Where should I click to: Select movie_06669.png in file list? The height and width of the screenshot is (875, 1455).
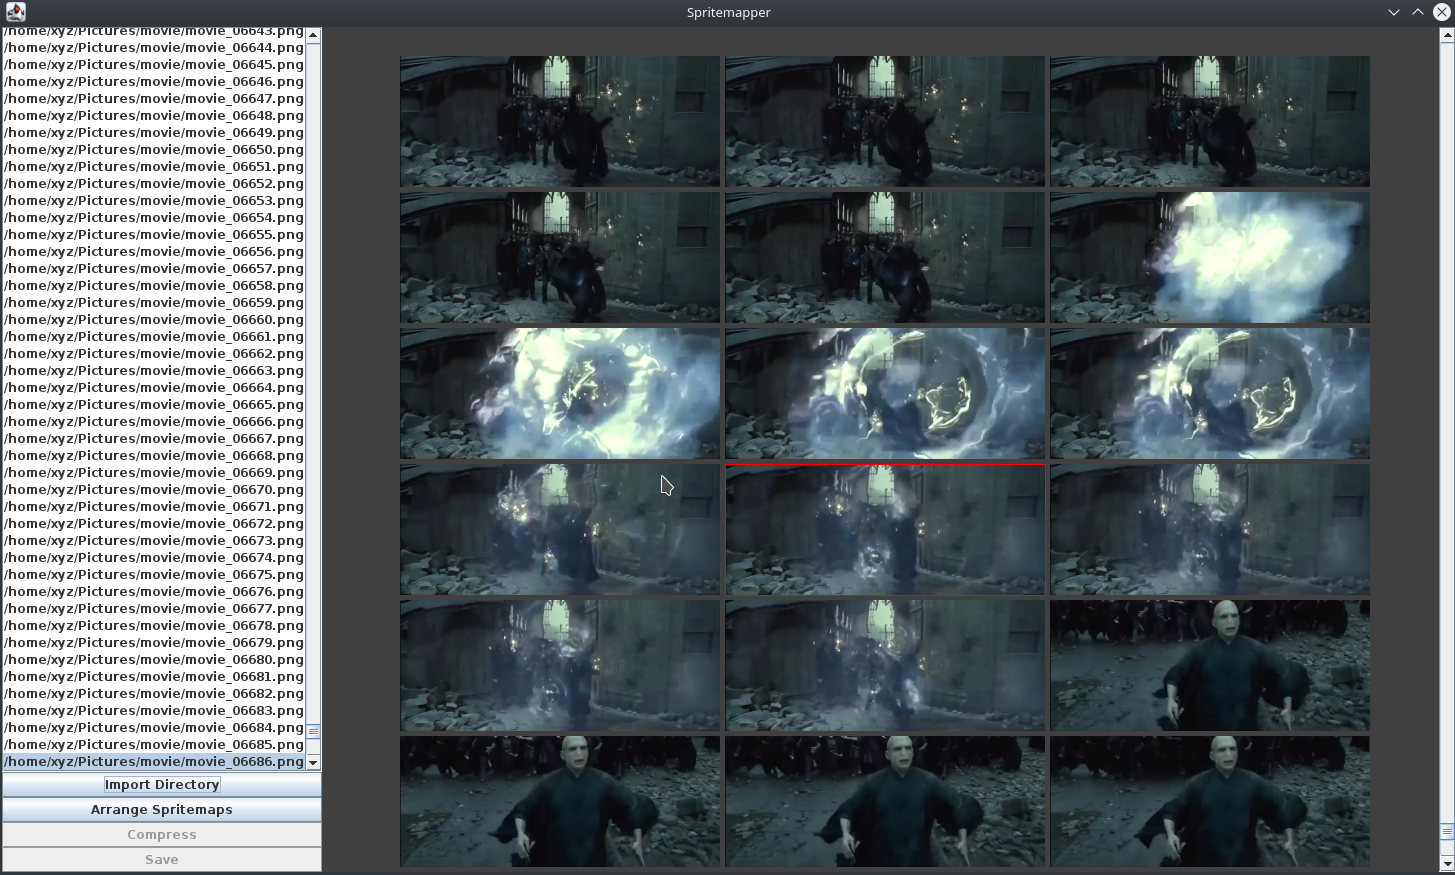154,472
